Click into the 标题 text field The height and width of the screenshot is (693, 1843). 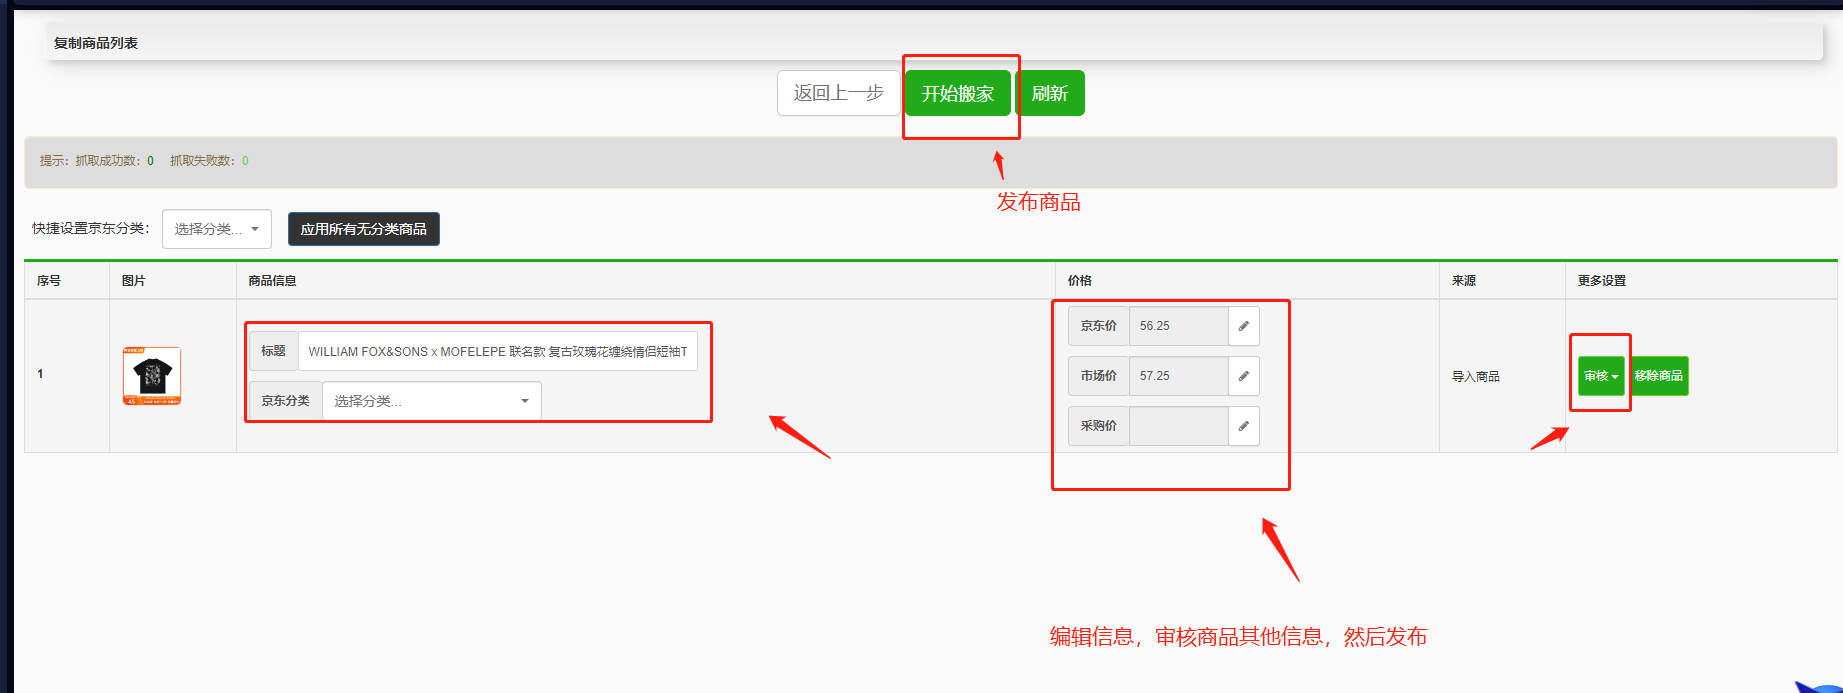click(497, 351)
